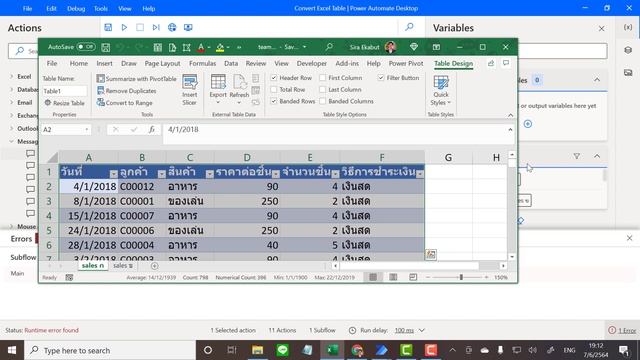Image resolution: width=640 pixels, height=360 pixels.
Task: Open the Developer tab
Action: (x=311, y=63)
